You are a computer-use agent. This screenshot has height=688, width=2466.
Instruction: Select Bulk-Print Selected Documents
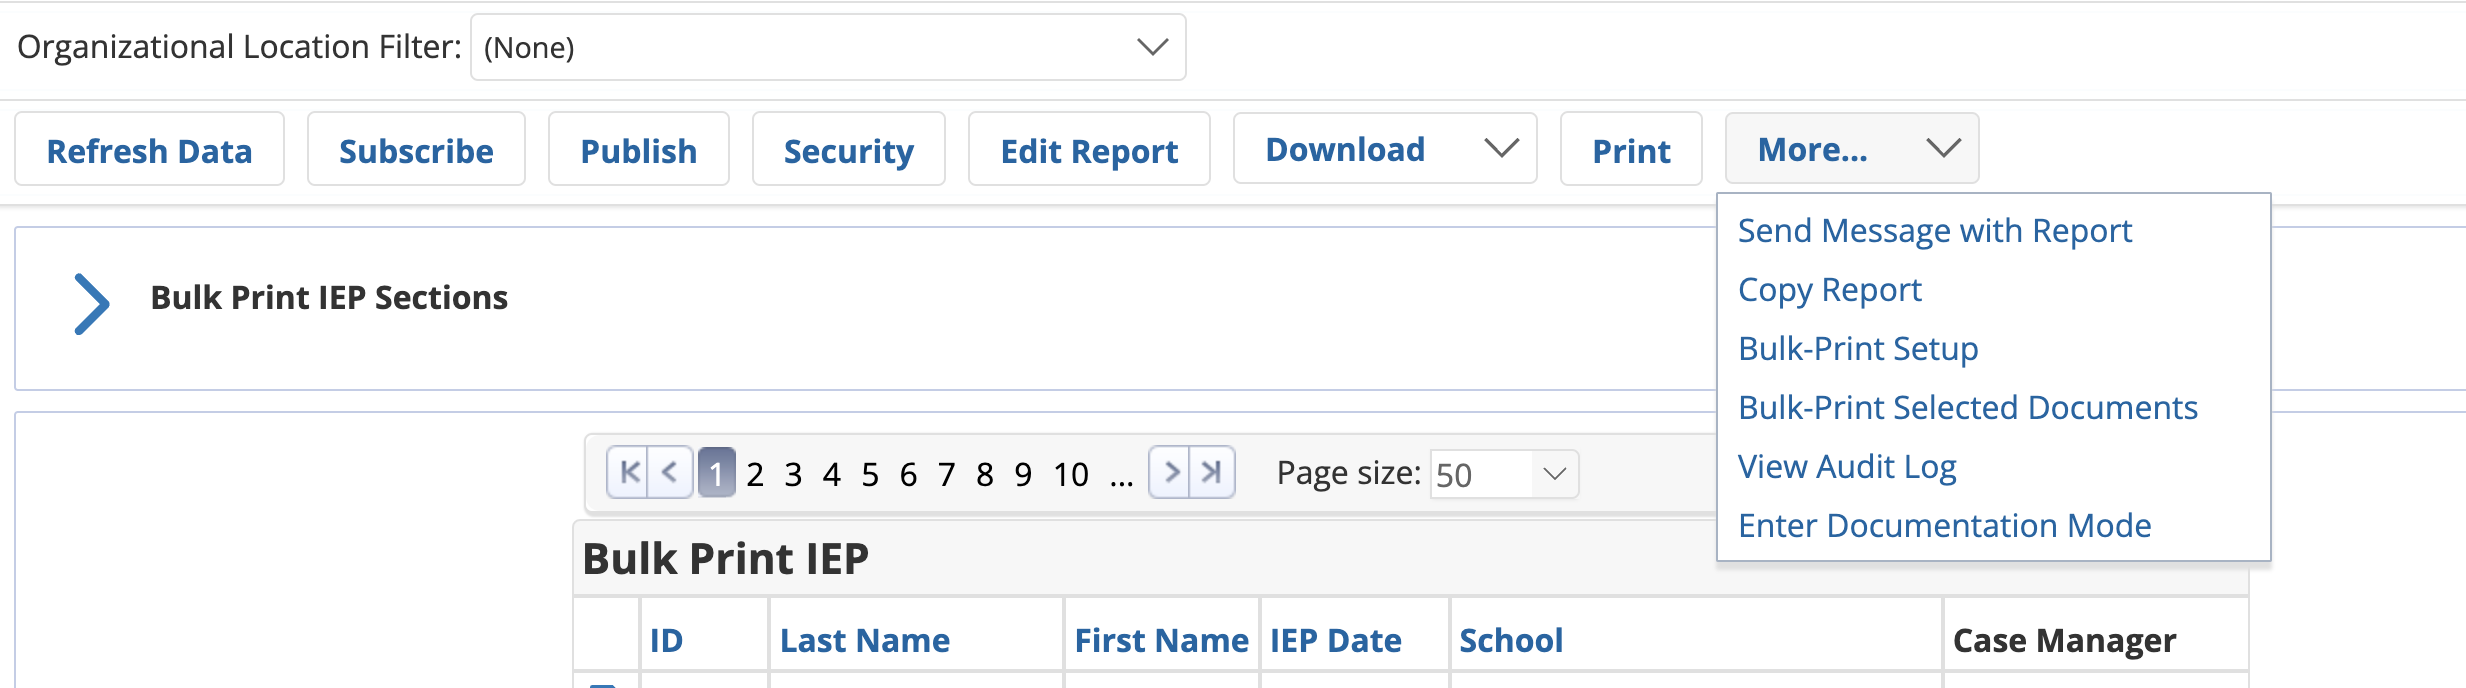coord(1968,407)
